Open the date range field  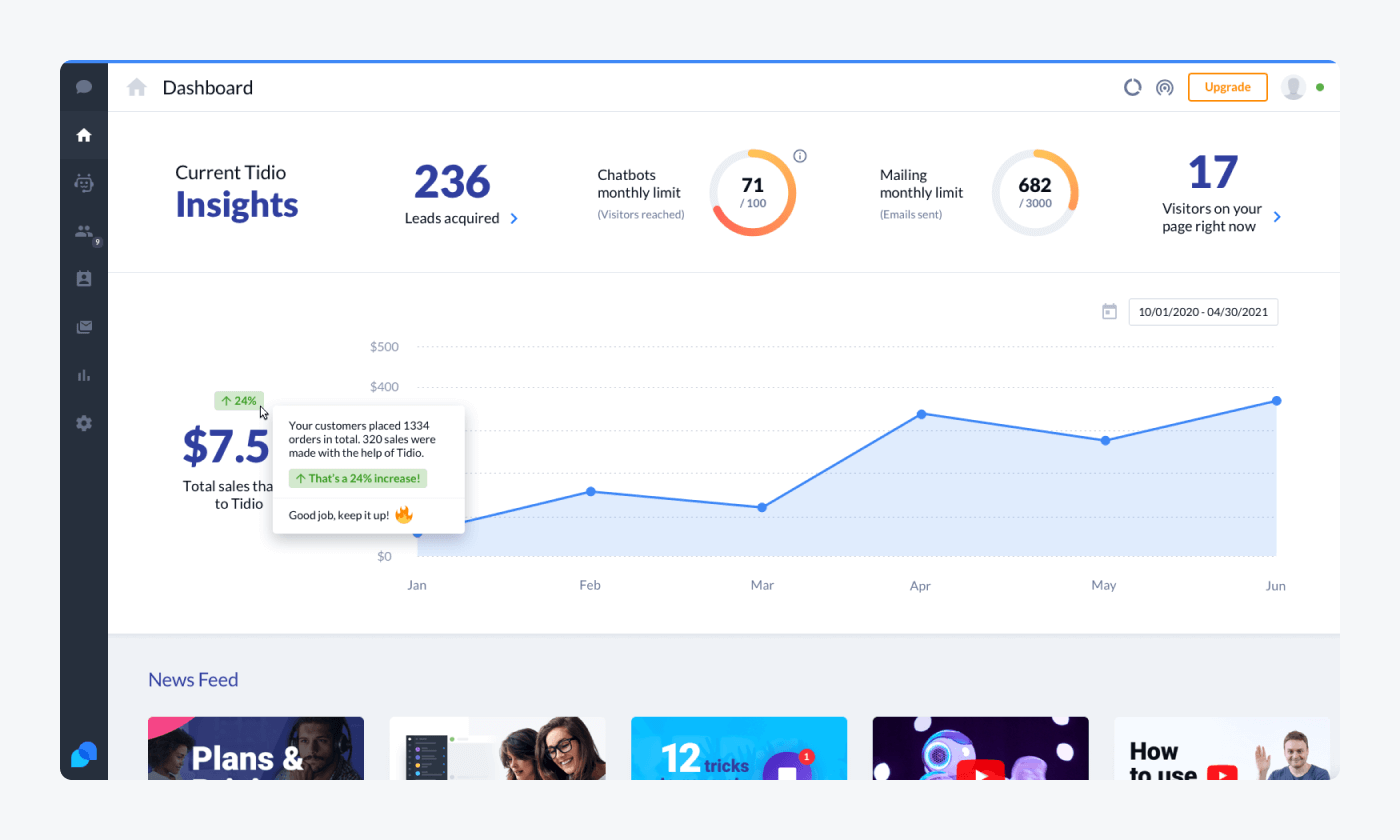pyautogui.click(x=1203, y=311)
